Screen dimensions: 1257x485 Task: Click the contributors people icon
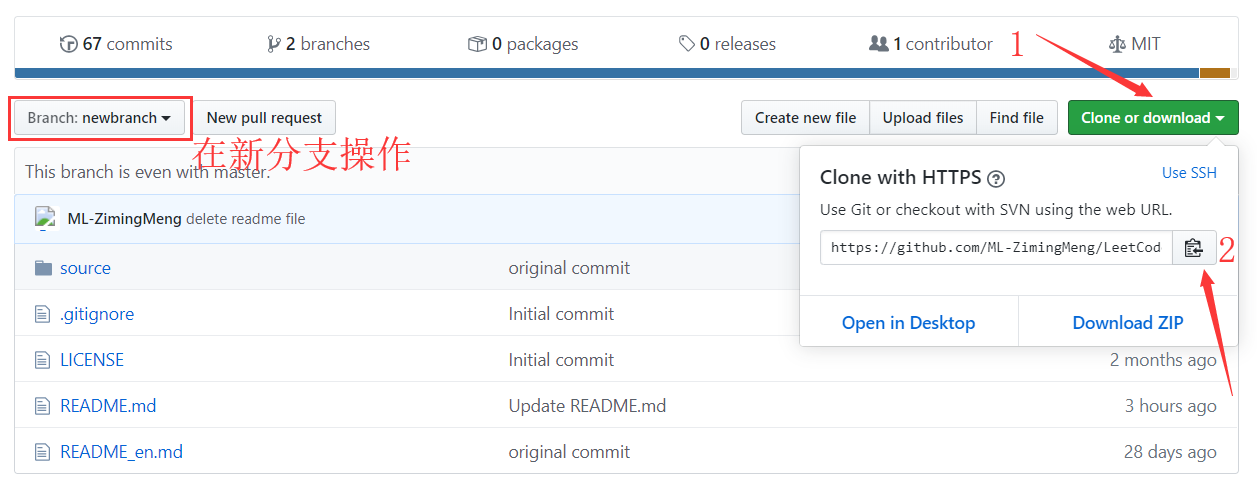point(878,44)
